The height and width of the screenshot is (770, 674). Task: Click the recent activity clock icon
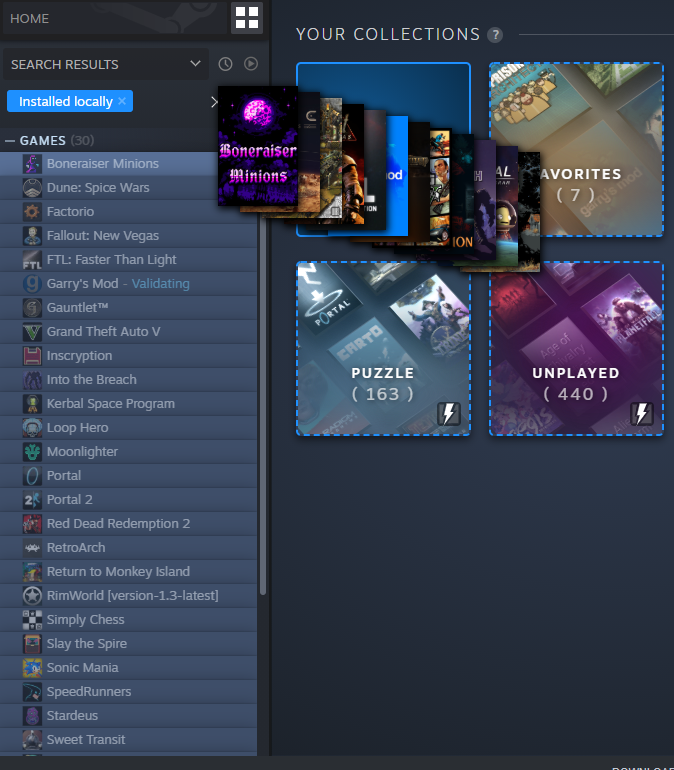point(225,64)
